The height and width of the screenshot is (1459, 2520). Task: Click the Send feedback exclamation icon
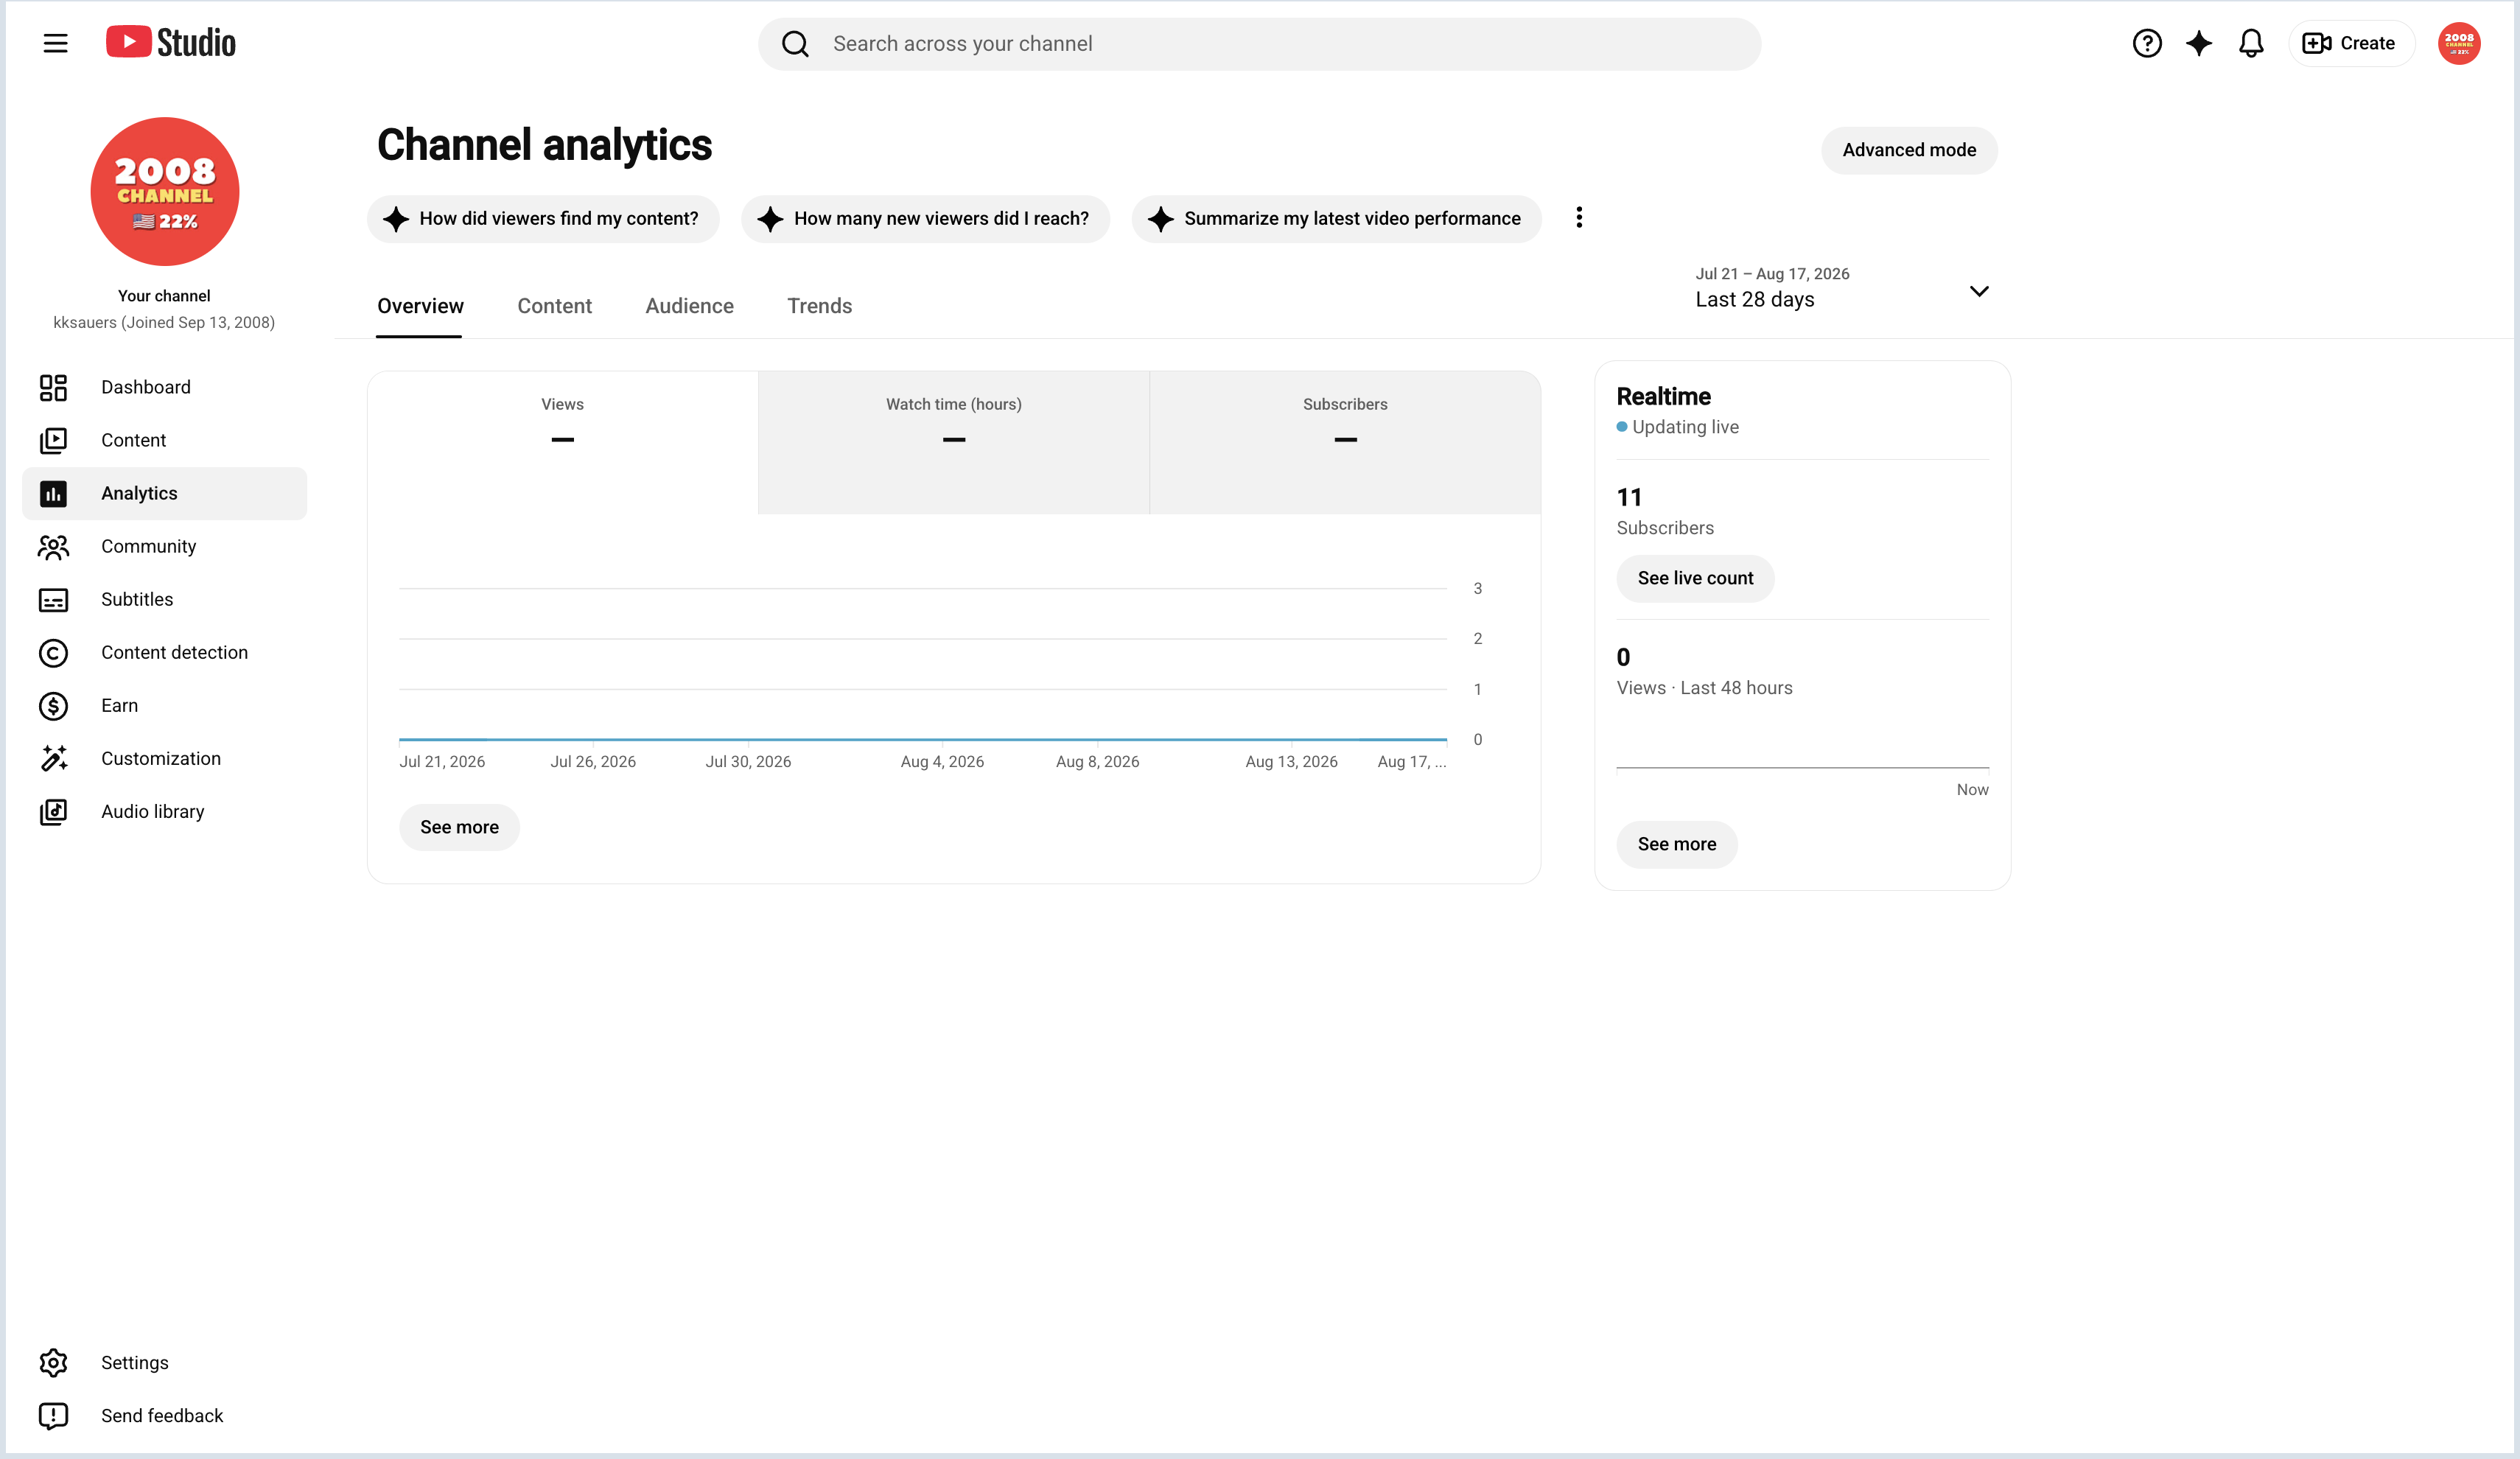(x=53, y=1415)
